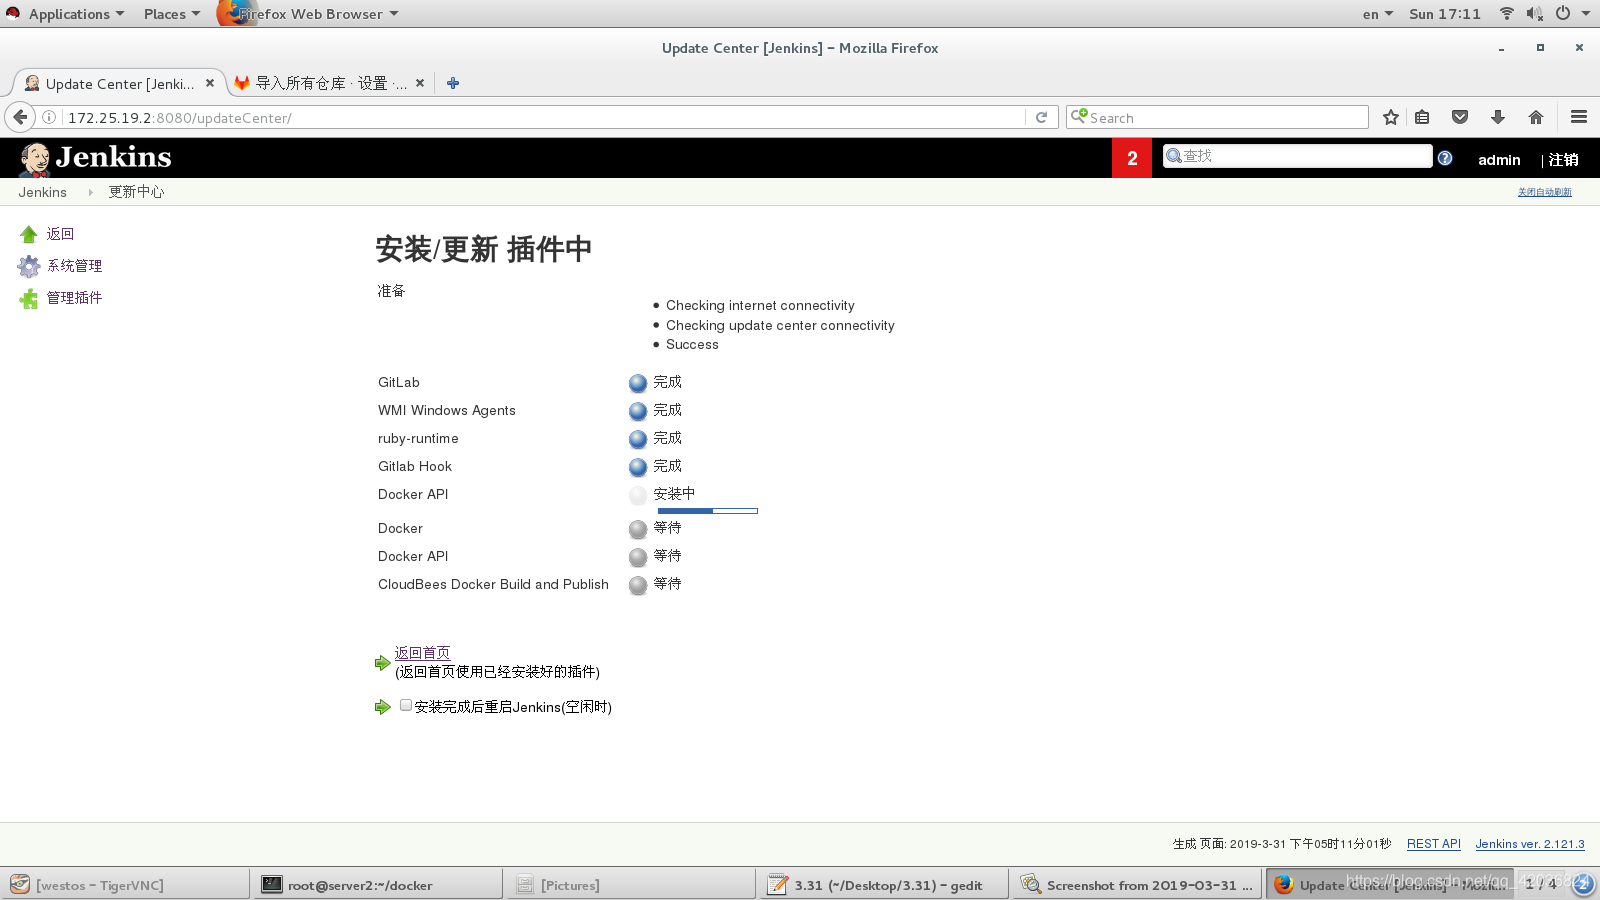Click the Gitlab Hook status ball
Screen dimensions: 1600x900
pos(638,467)
